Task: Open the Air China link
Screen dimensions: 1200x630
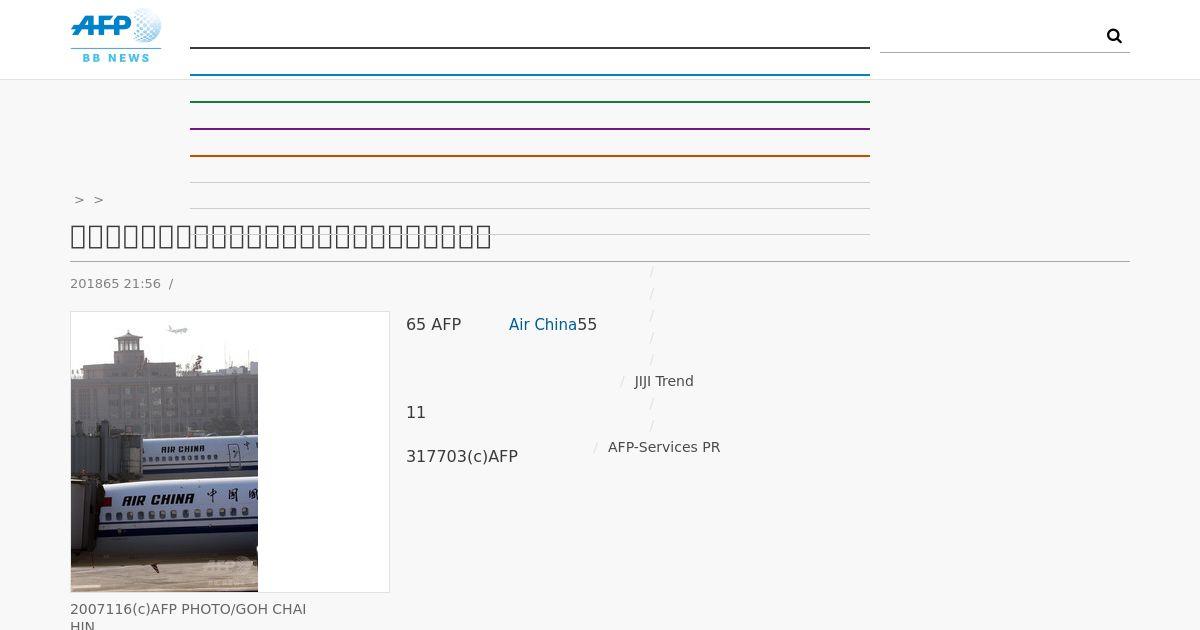Action: [542, 324]
